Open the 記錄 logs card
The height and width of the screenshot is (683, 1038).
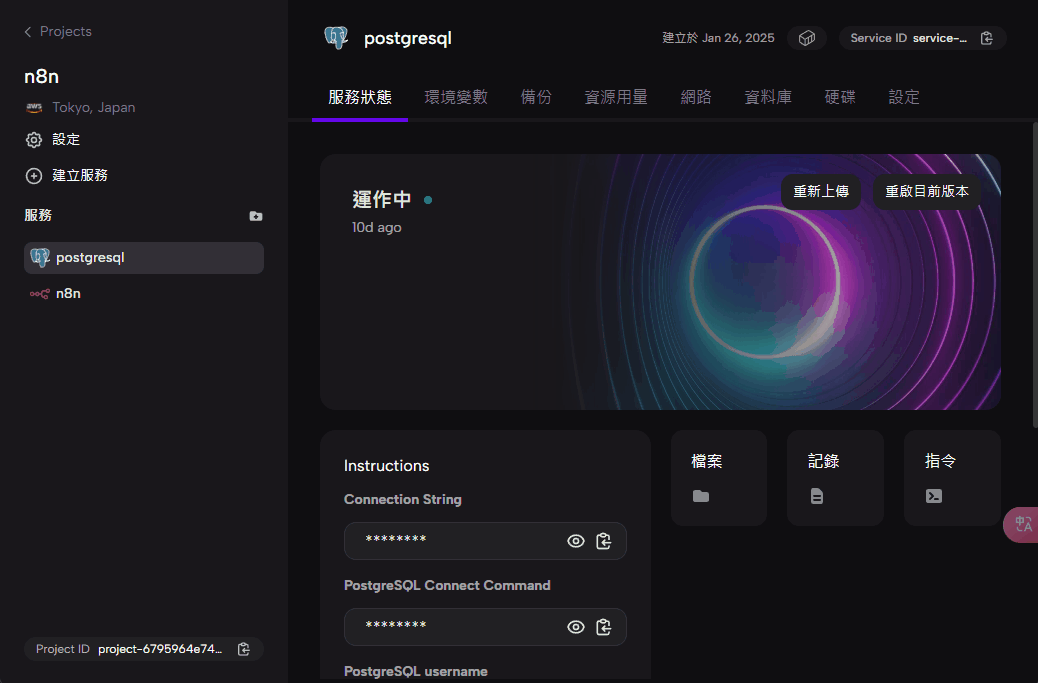pos(835,478)
